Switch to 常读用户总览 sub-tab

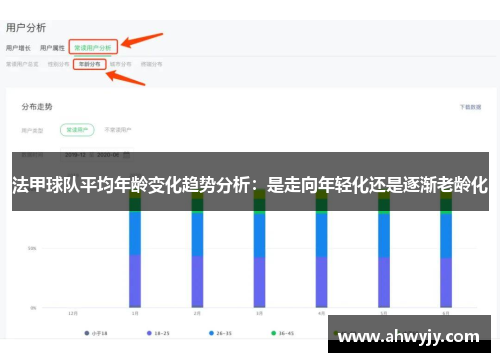coord(22,64)
